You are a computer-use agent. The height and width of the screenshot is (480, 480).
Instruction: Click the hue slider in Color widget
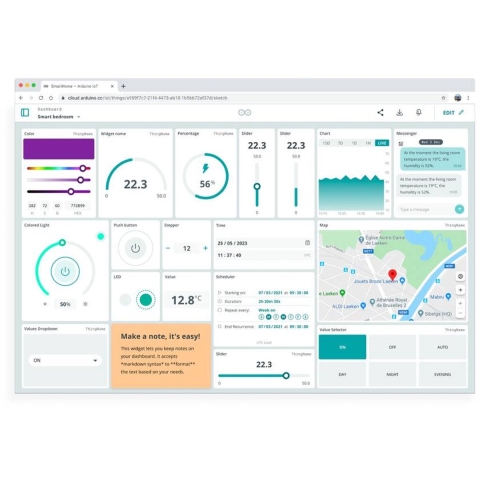[x=59, y=168]
